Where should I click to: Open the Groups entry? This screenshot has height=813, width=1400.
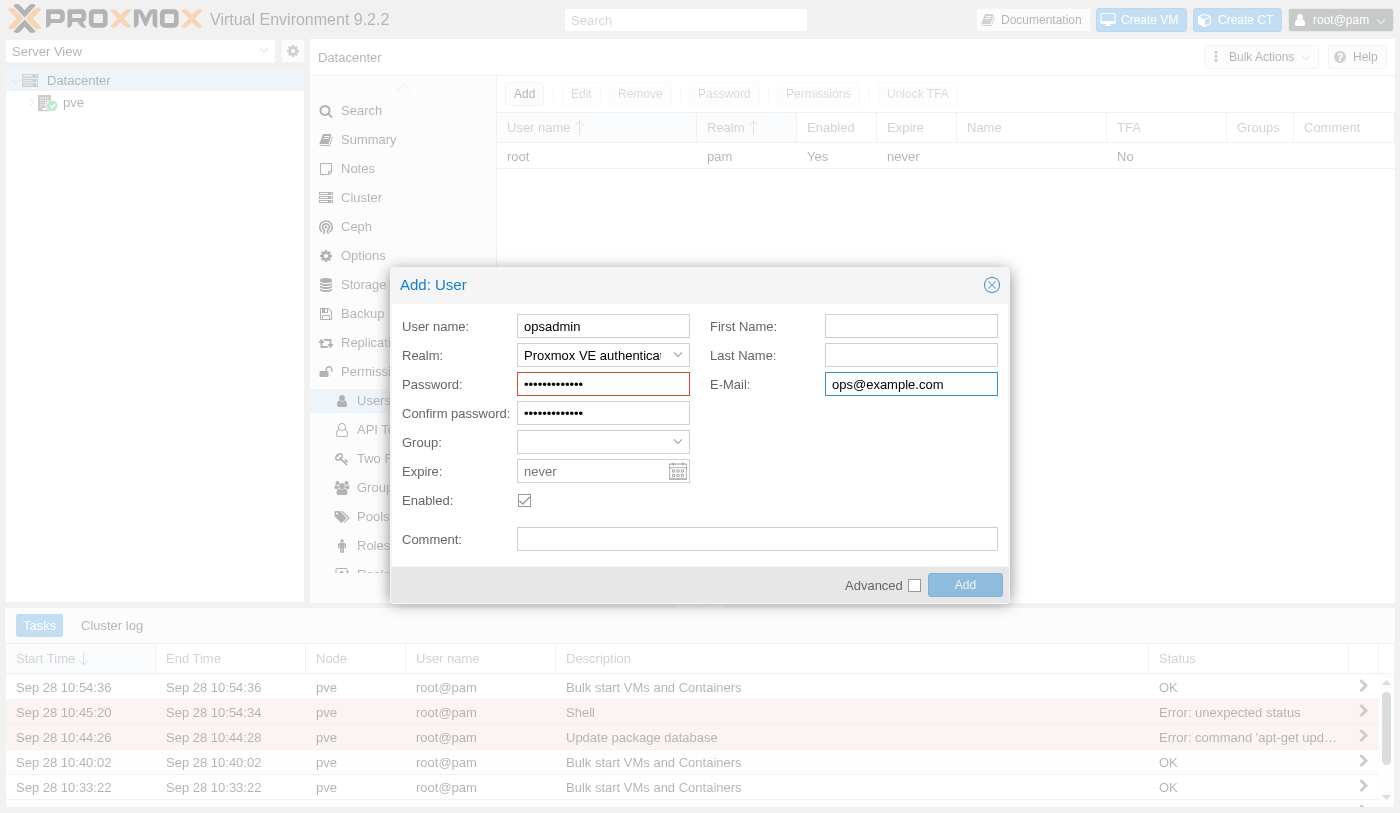(x=362, y=488)
